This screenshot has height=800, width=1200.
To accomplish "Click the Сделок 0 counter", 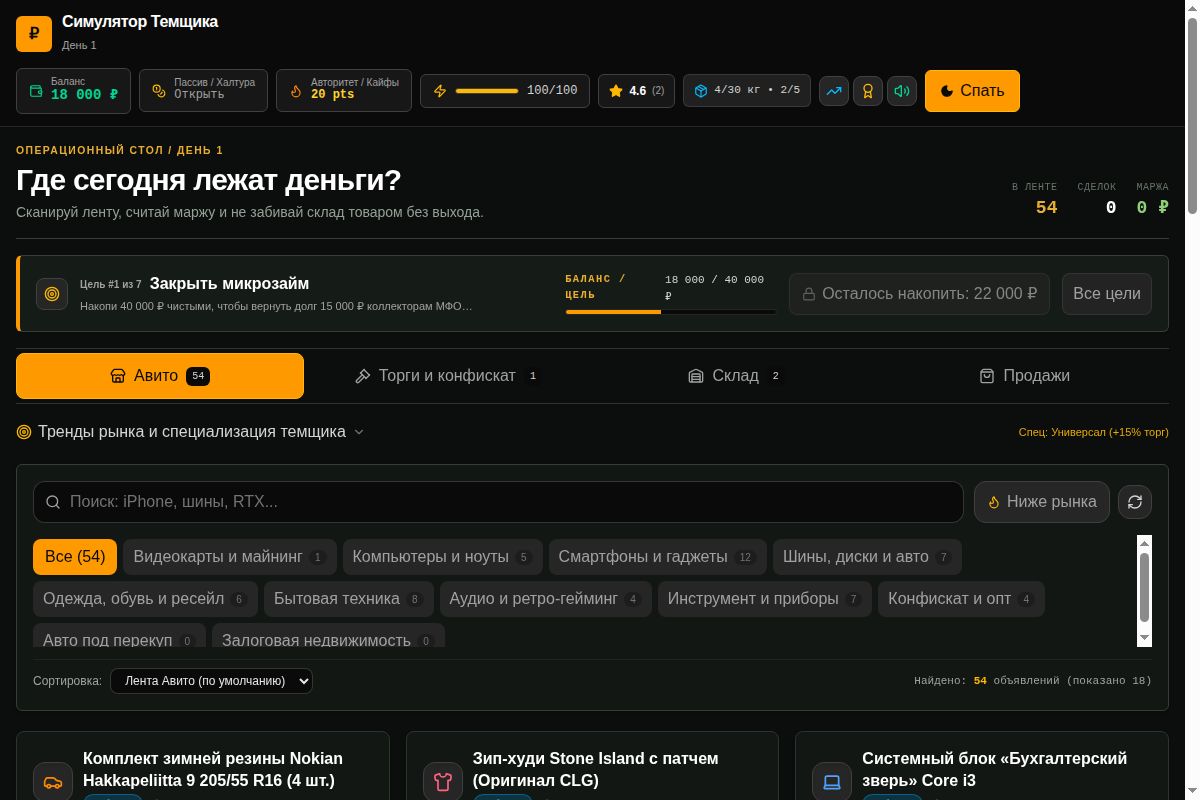I will [x=1097, y=199].
